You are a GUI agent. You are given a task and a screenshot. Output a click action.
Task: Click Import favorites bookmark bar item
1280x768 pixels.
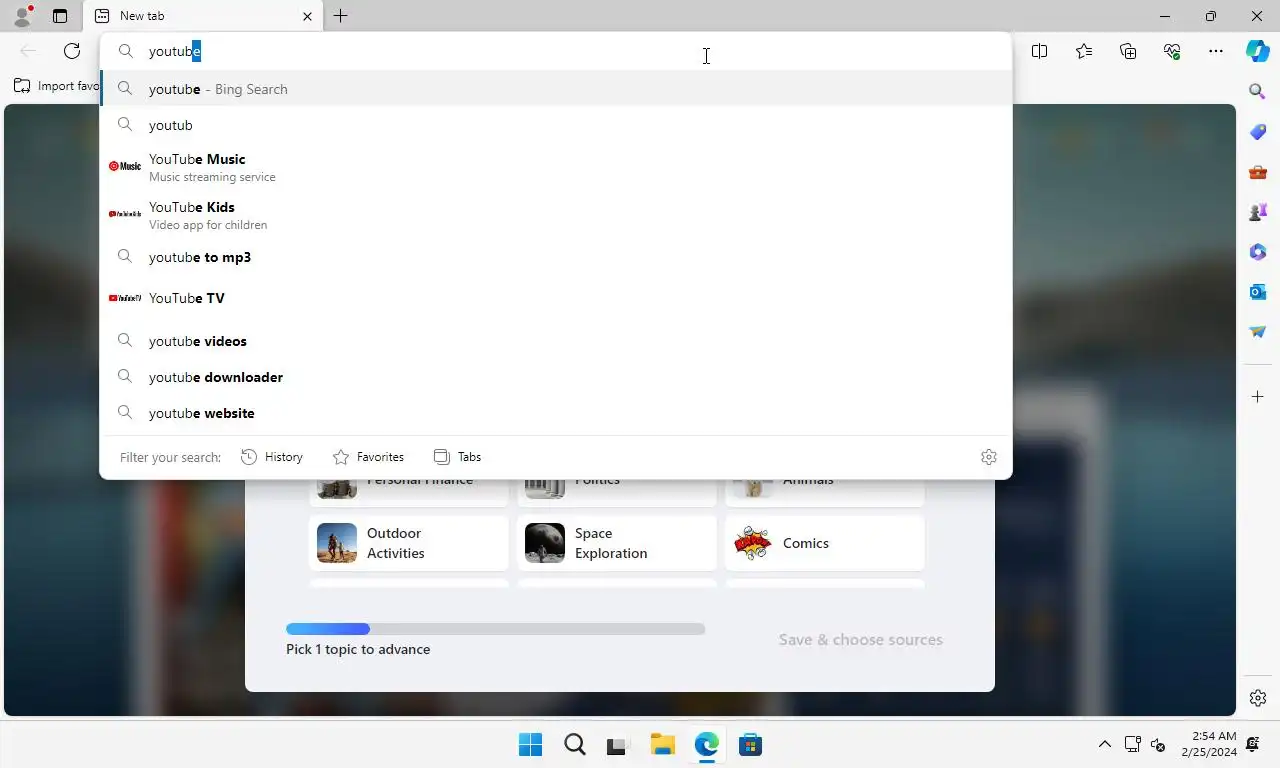click(x=57, y=86)
